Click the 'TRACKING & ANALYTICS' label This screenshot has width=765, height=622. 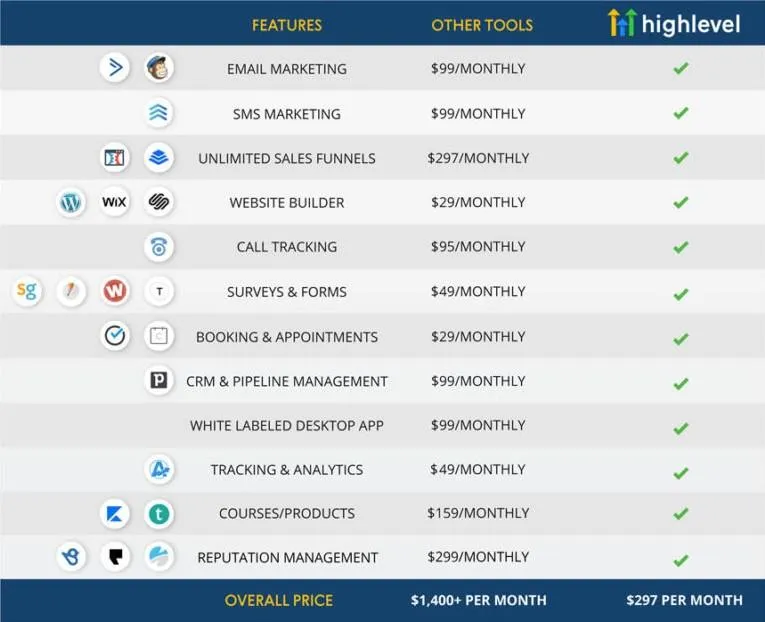(287, 469)
